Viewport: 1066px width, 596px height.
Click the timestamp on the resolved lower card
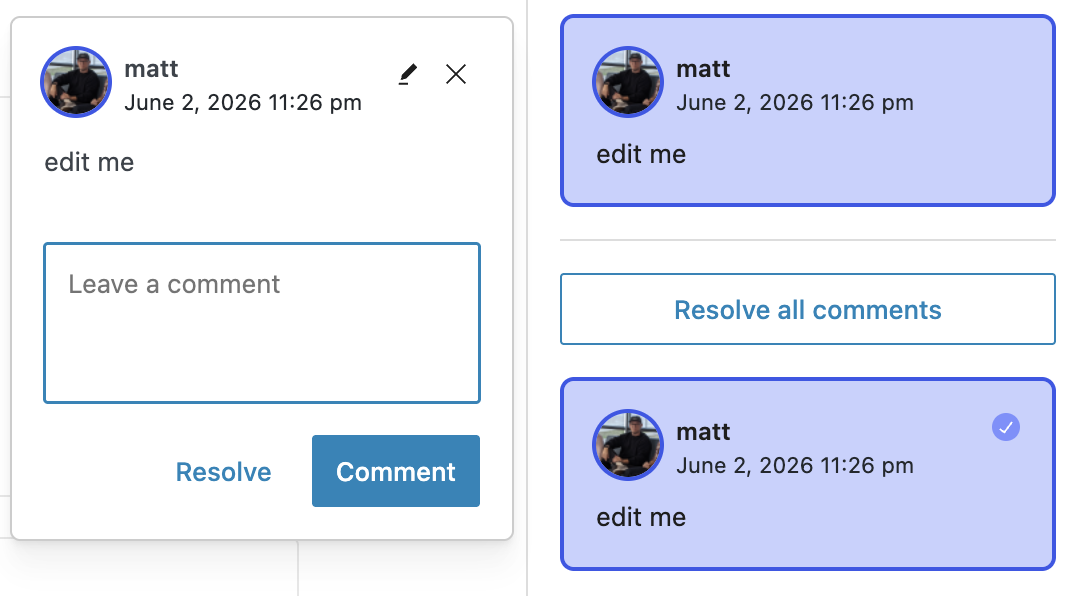tap(795, 466)
